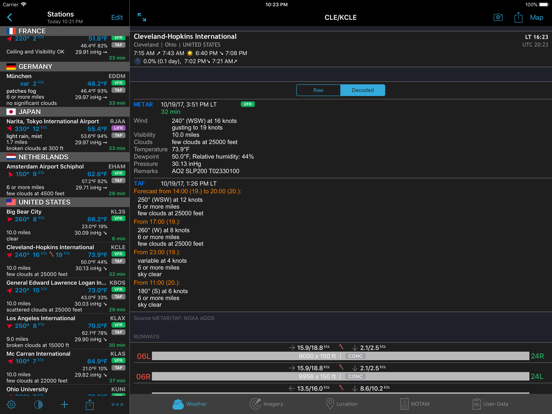This screenshot has width=552, height=414.
Task: Tap the JAPAN country header
Action: point(65,112)
